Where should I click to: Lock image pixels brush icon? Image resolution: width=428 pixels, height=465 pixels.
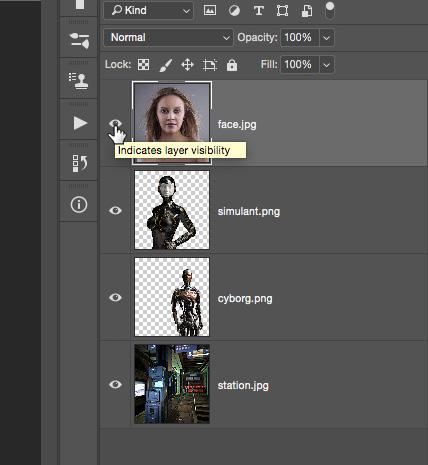[x=166, y=65]
